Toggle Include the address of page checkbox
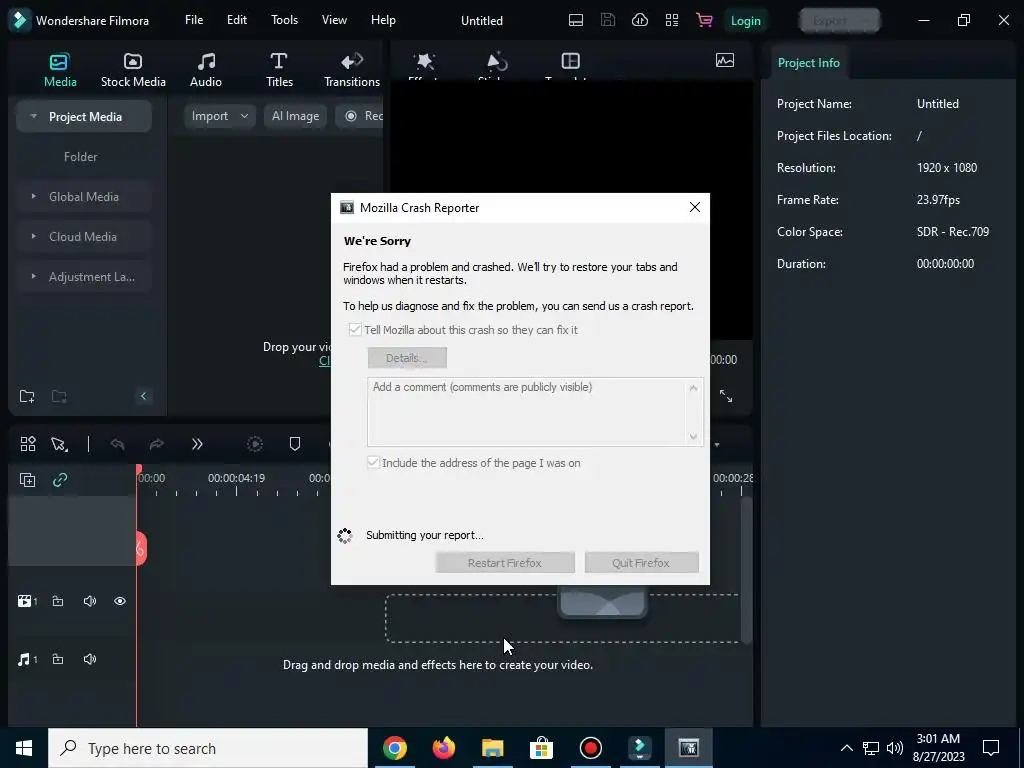 click(x=373, y=462)
